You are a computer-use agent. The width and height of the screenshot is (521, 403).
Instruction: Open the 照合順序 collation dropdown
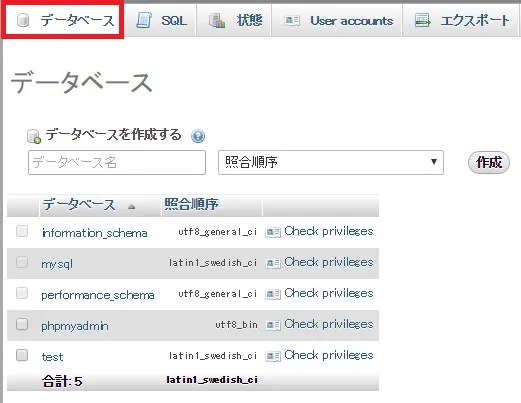click(x=331, y=162)
